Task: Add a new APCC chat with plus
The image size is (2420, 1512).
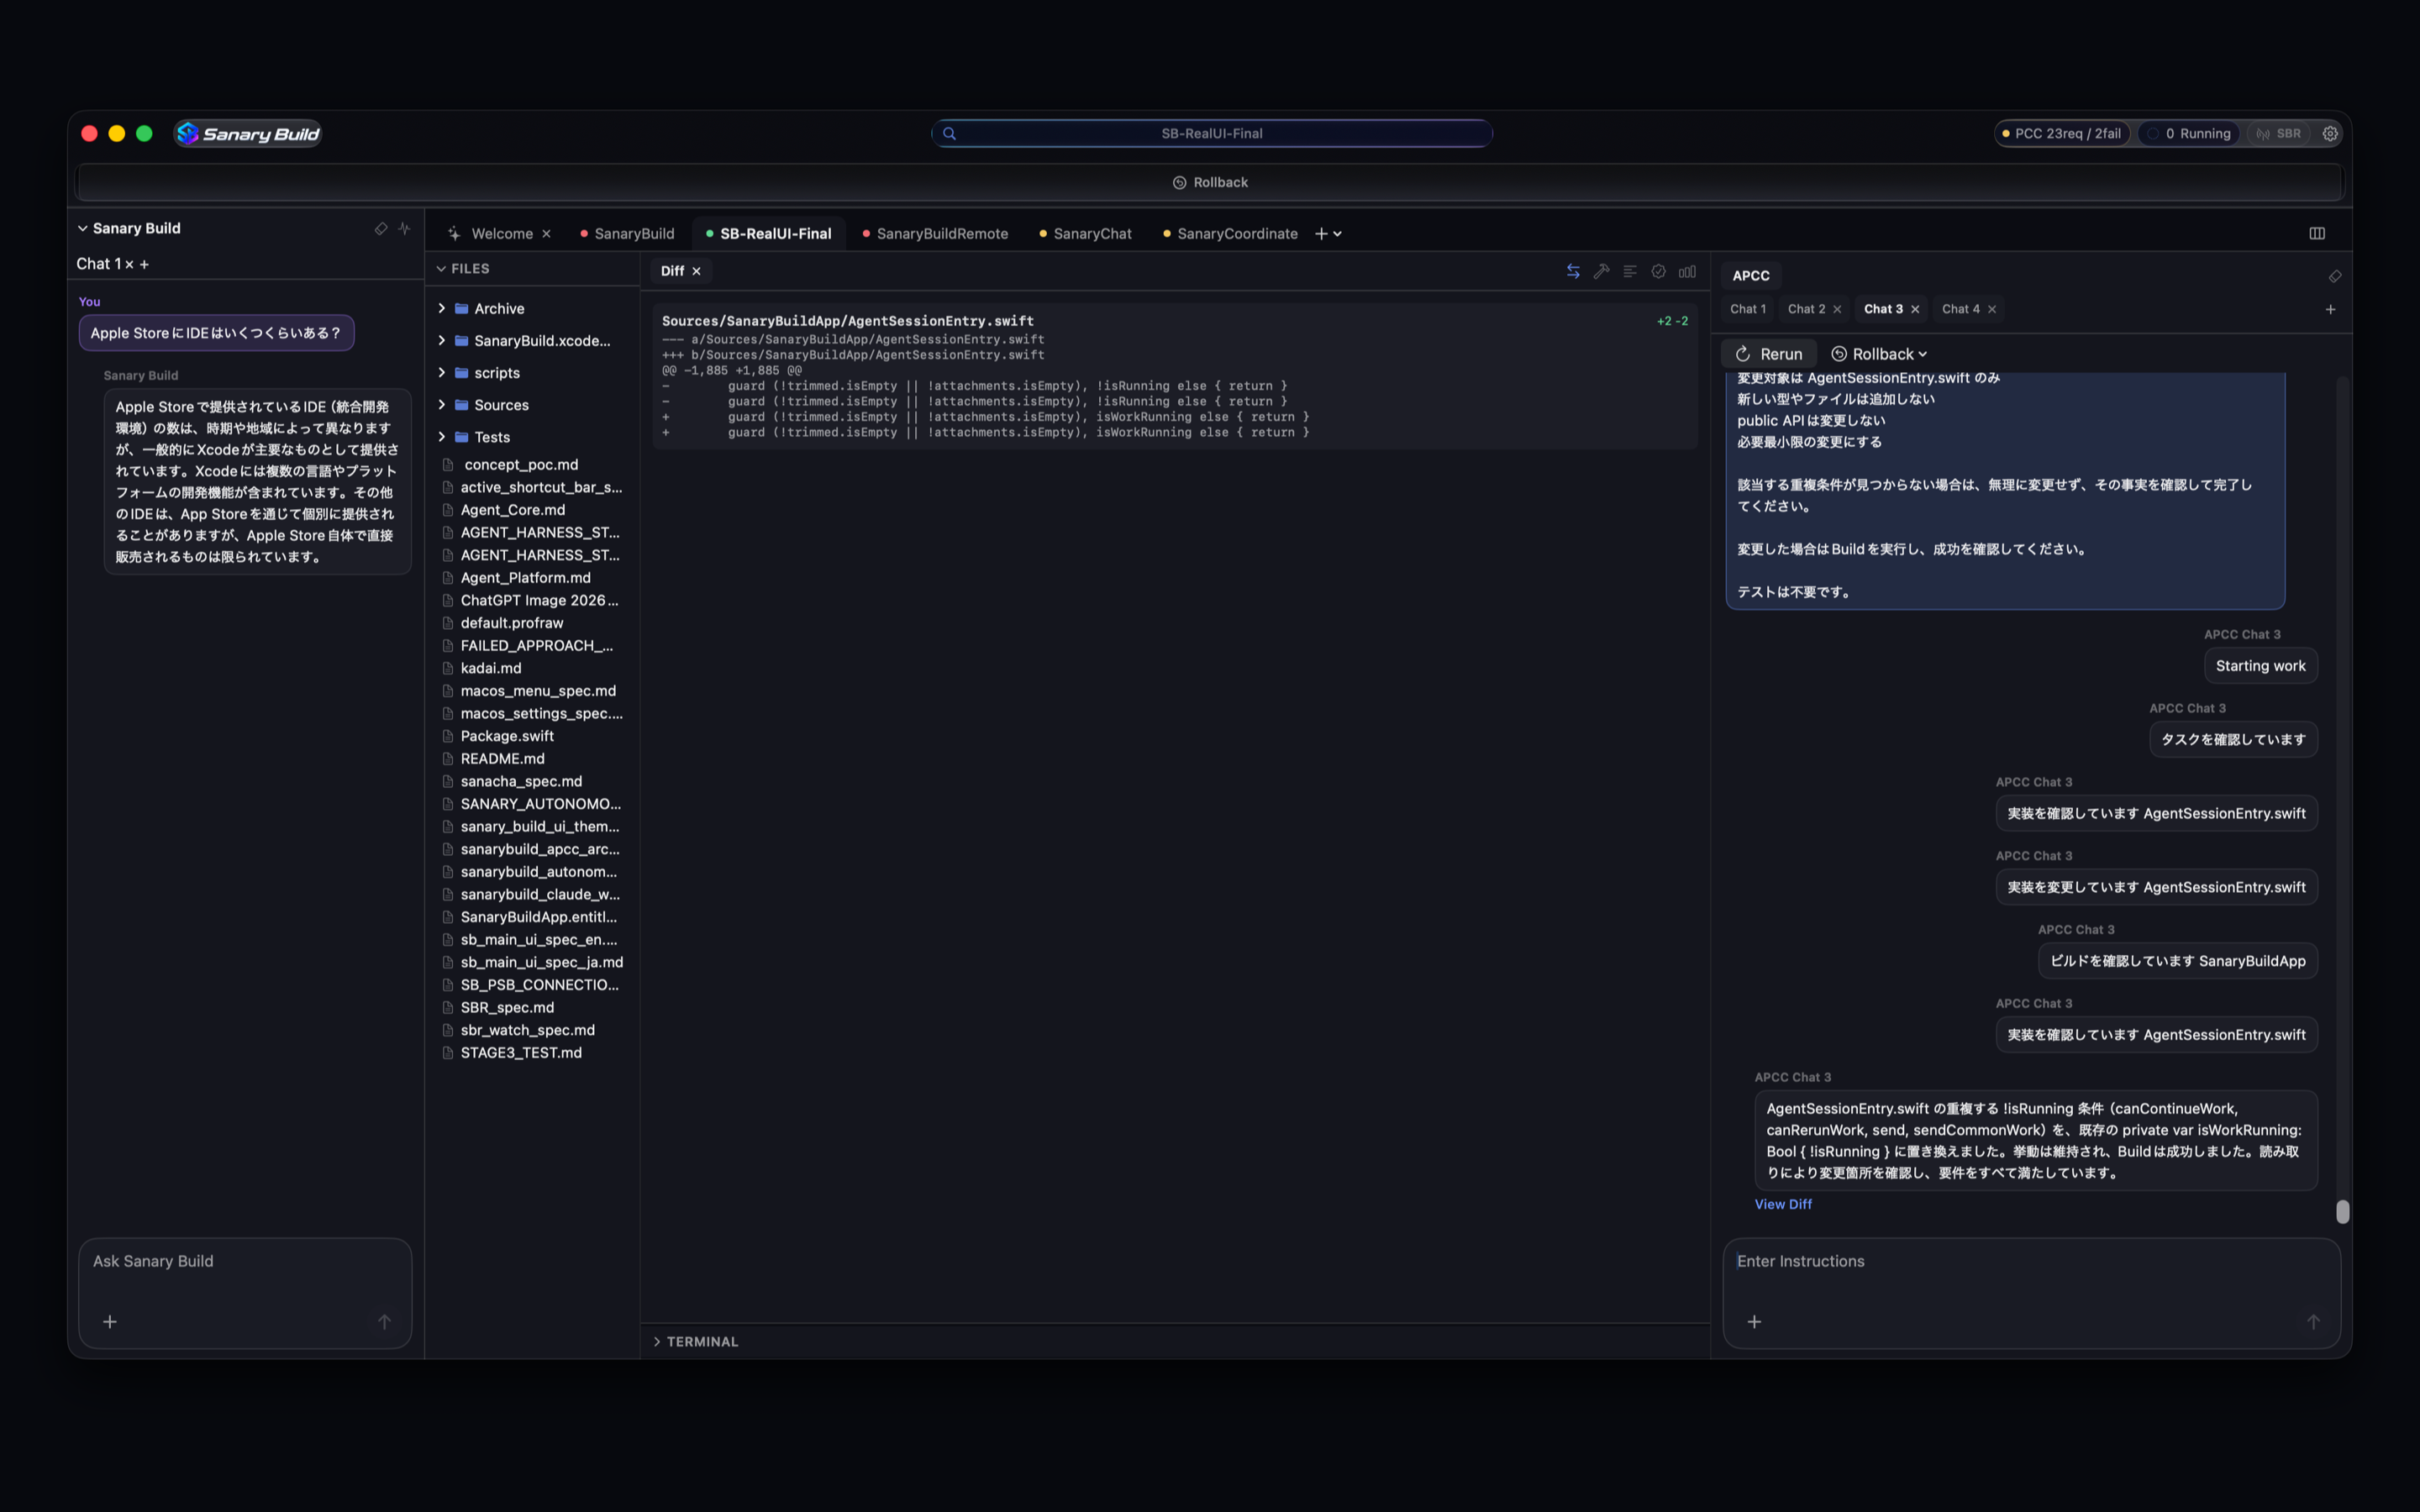Action: pyautogui.click(x=2330, y=309)
